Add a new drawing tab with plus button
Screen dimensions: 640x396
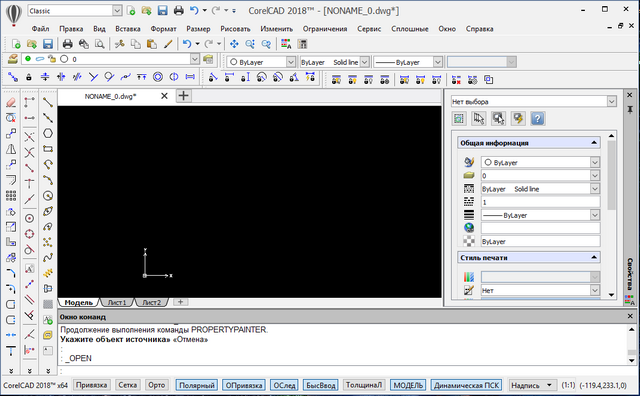(184, 96)
